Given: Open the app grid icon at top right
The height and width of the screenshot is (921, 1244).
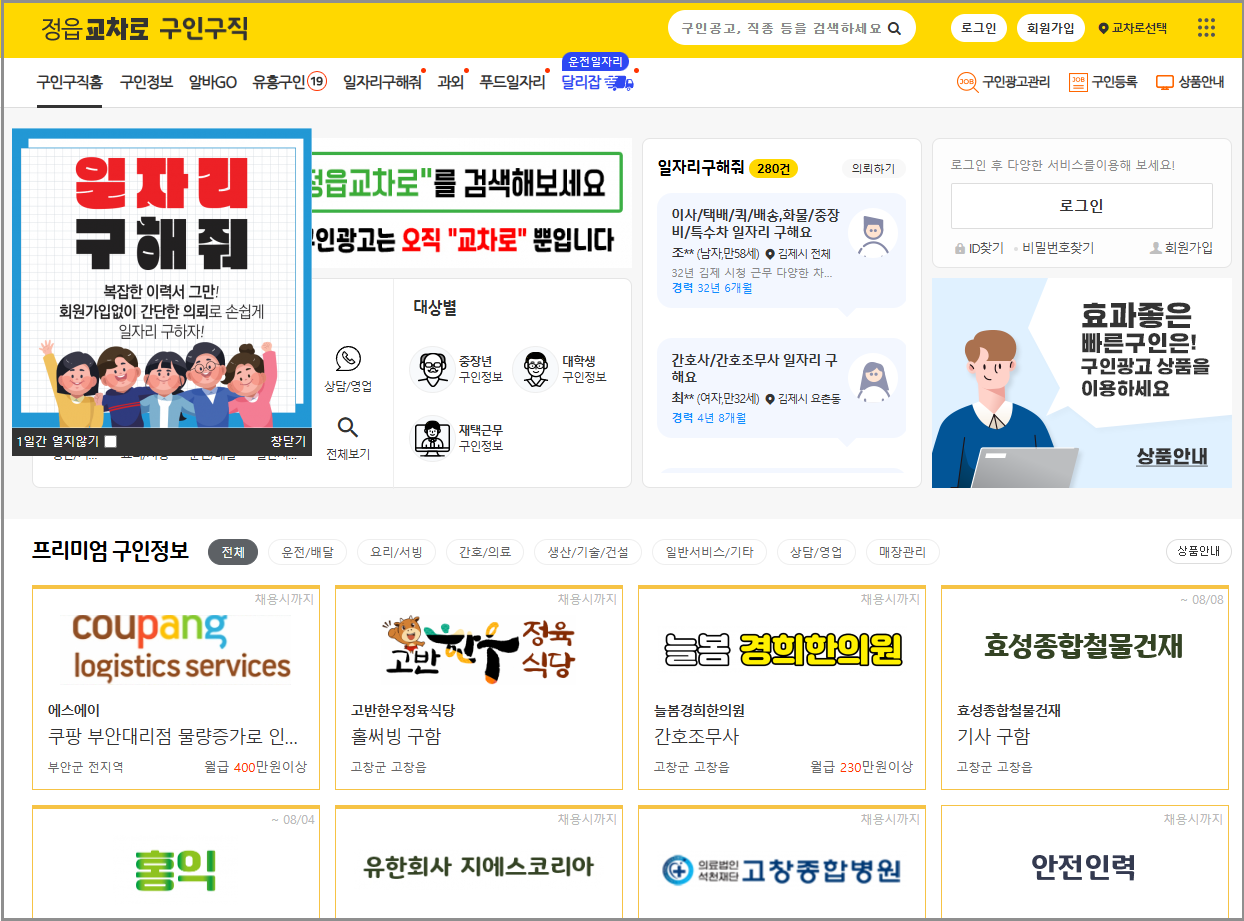Looking at the screenshot, I should coord(1206,28).
